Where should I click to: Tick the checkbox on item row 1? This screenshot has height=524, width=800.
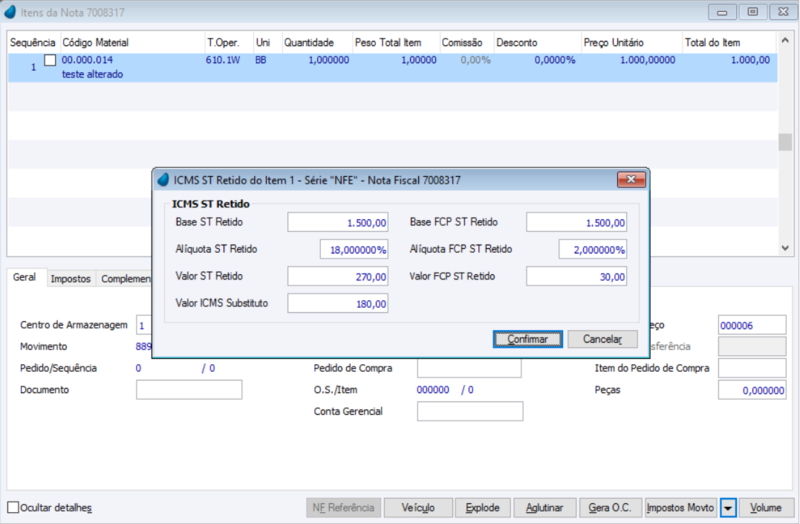pyautogui.click(x=50, y=60)
